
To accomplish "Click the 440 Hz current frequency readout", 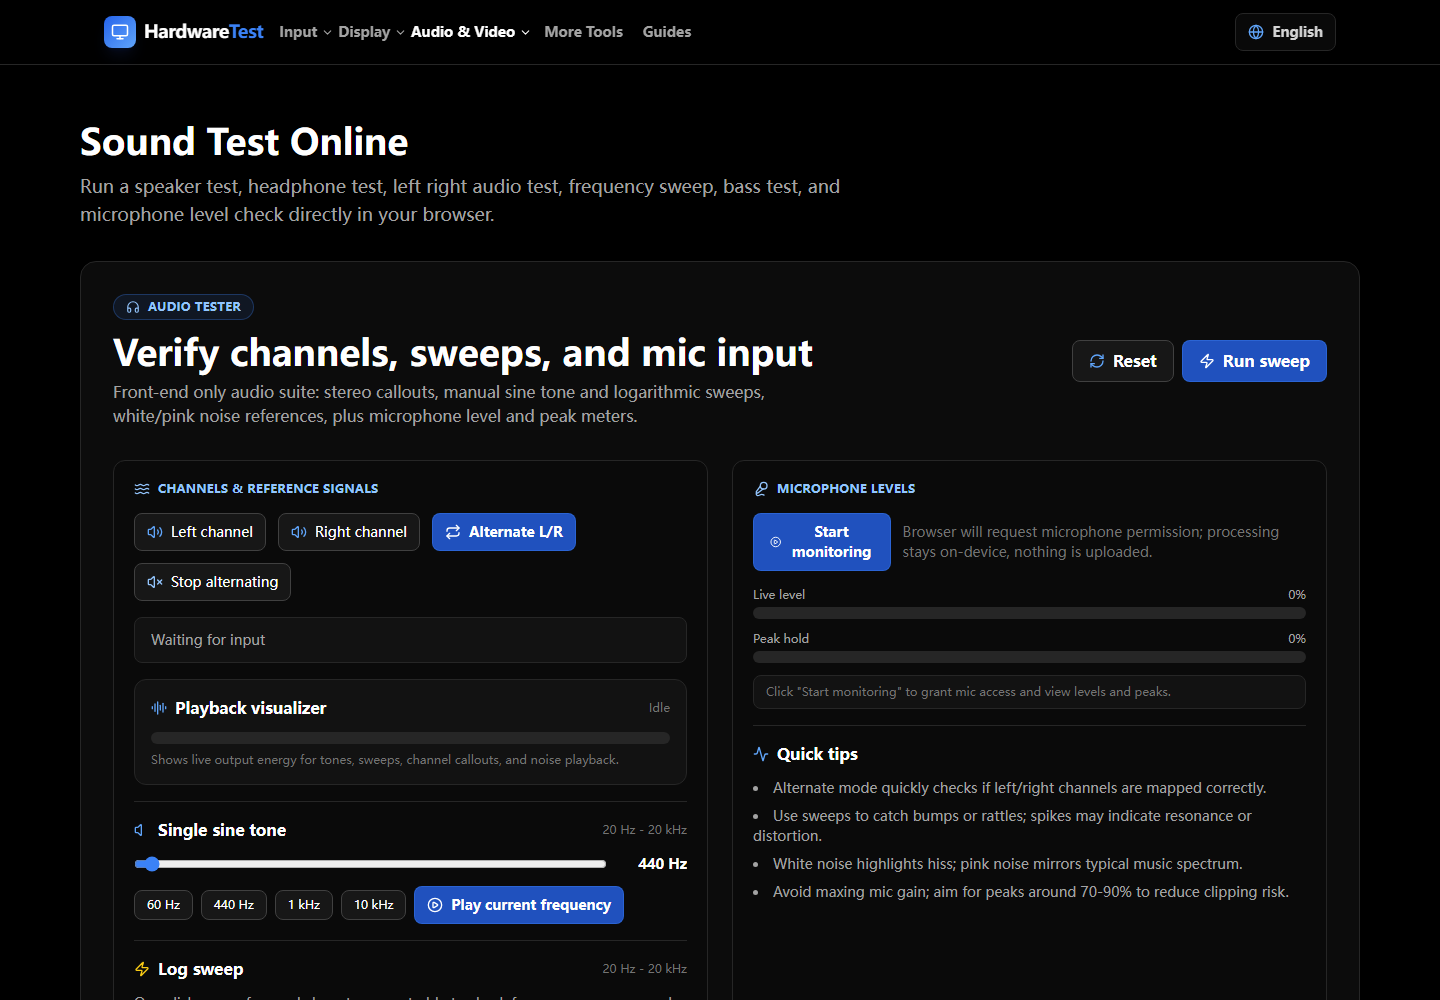I will pyautogui.click(x=662, y=864).
